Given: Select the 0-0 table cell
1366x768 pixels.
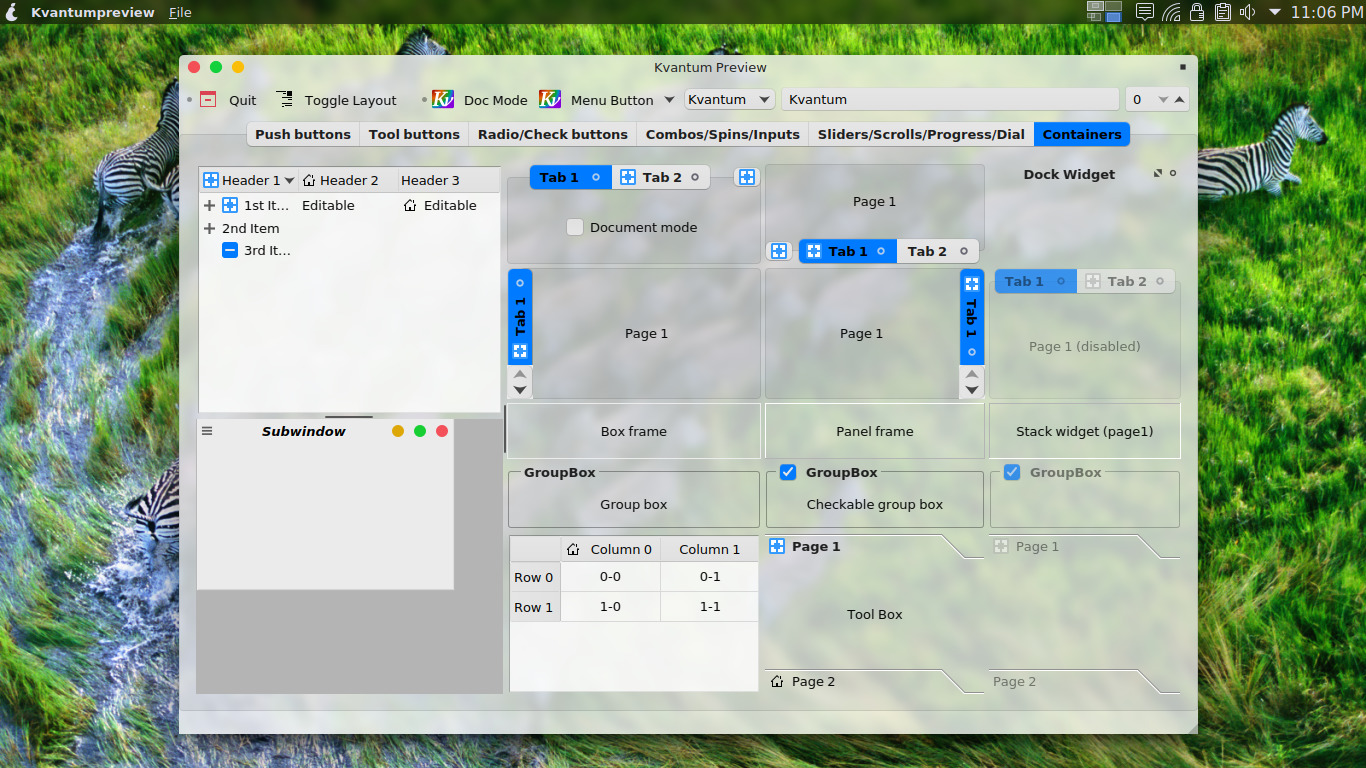Looking at the screenshot, I should tap(610, 577).
